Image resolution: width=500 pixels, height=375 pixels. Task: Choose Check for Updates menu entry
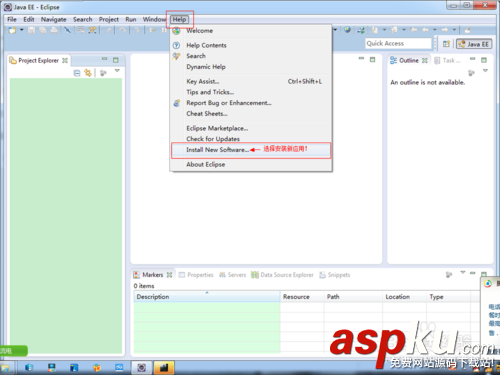click(x=251, y=139)
